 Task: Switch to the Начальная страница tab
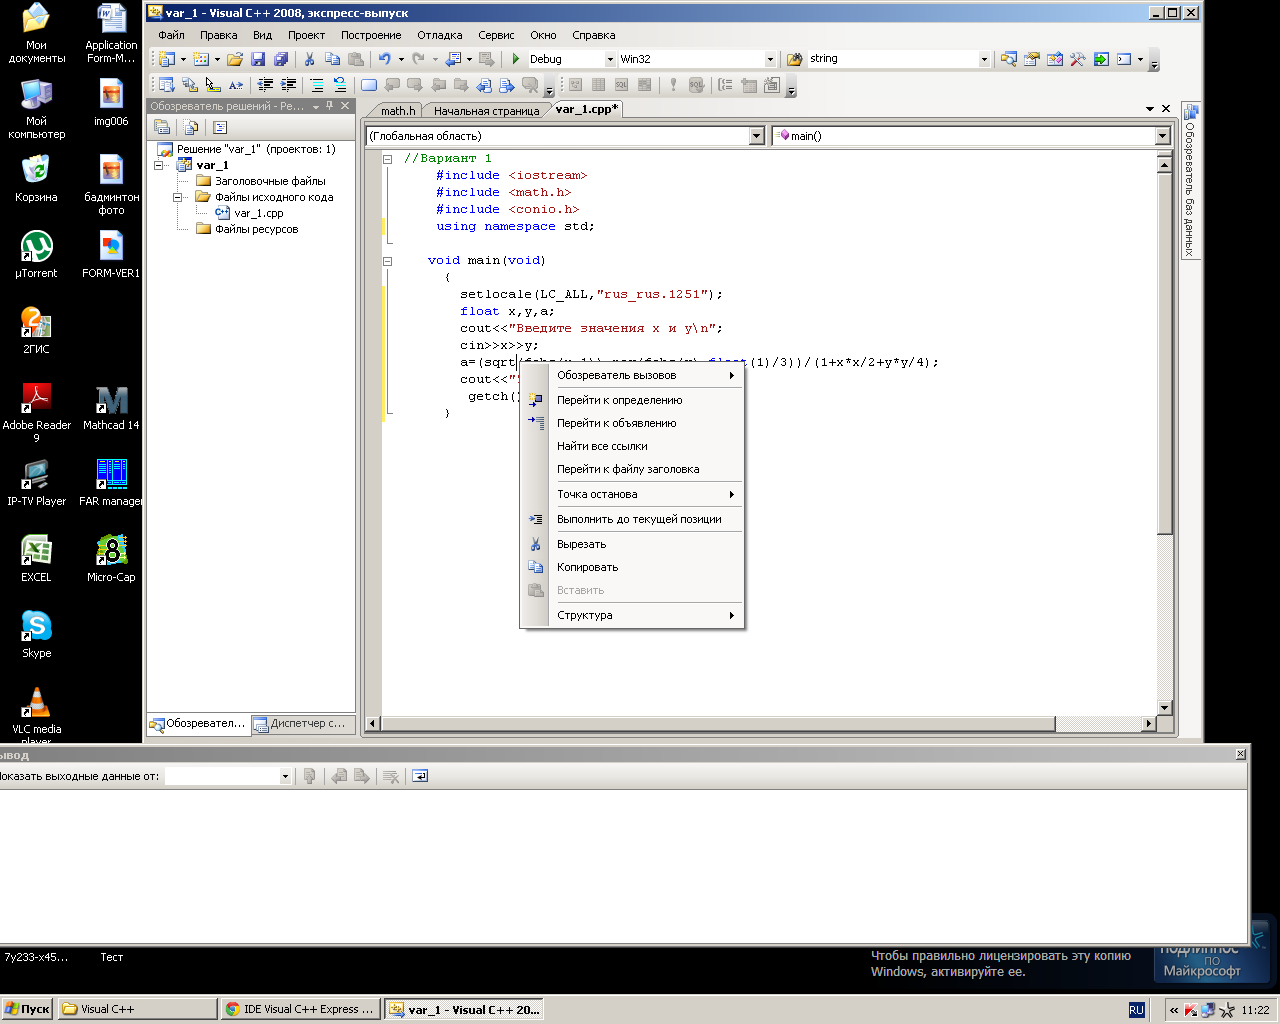[x=486, y=111]
